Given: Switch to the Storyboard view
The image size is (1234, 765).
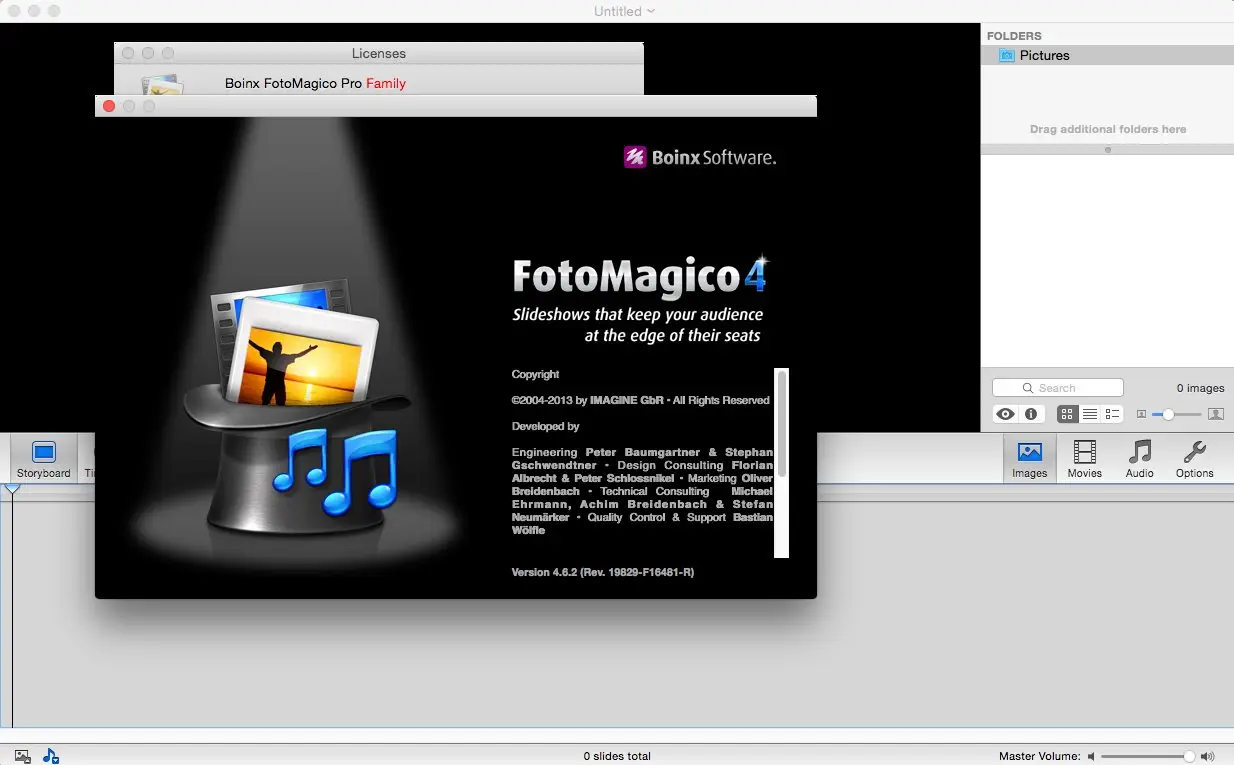Looking at the screenshot, I should [43, 460].
